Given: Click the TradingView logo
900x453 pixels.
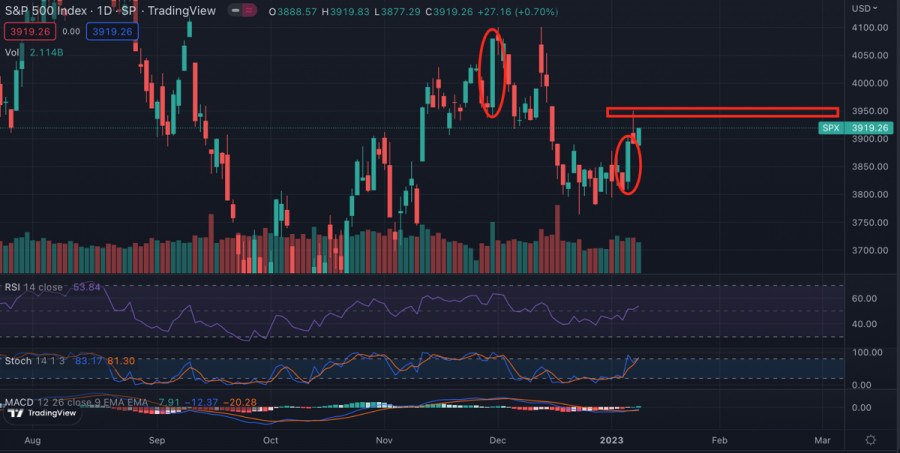Looking at the screenshot, I should 42,413.
